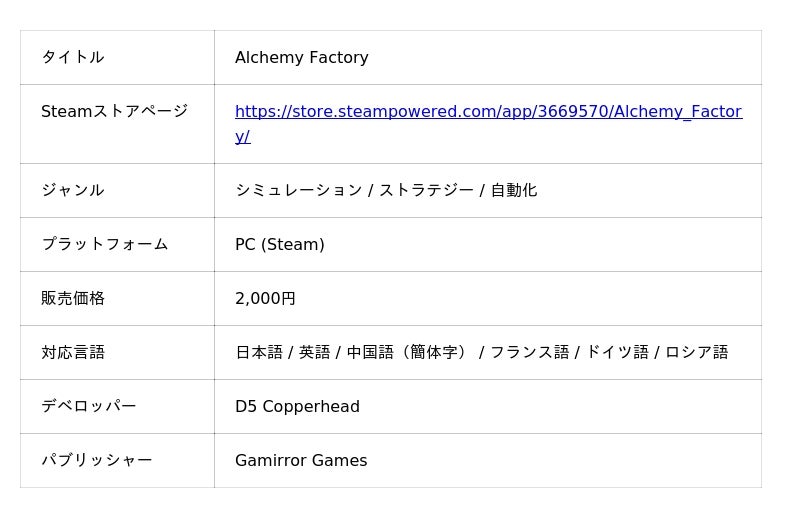The image size is (800, 518).
Task: Click the 2,000円 price value
Action: tap(265, 298)
